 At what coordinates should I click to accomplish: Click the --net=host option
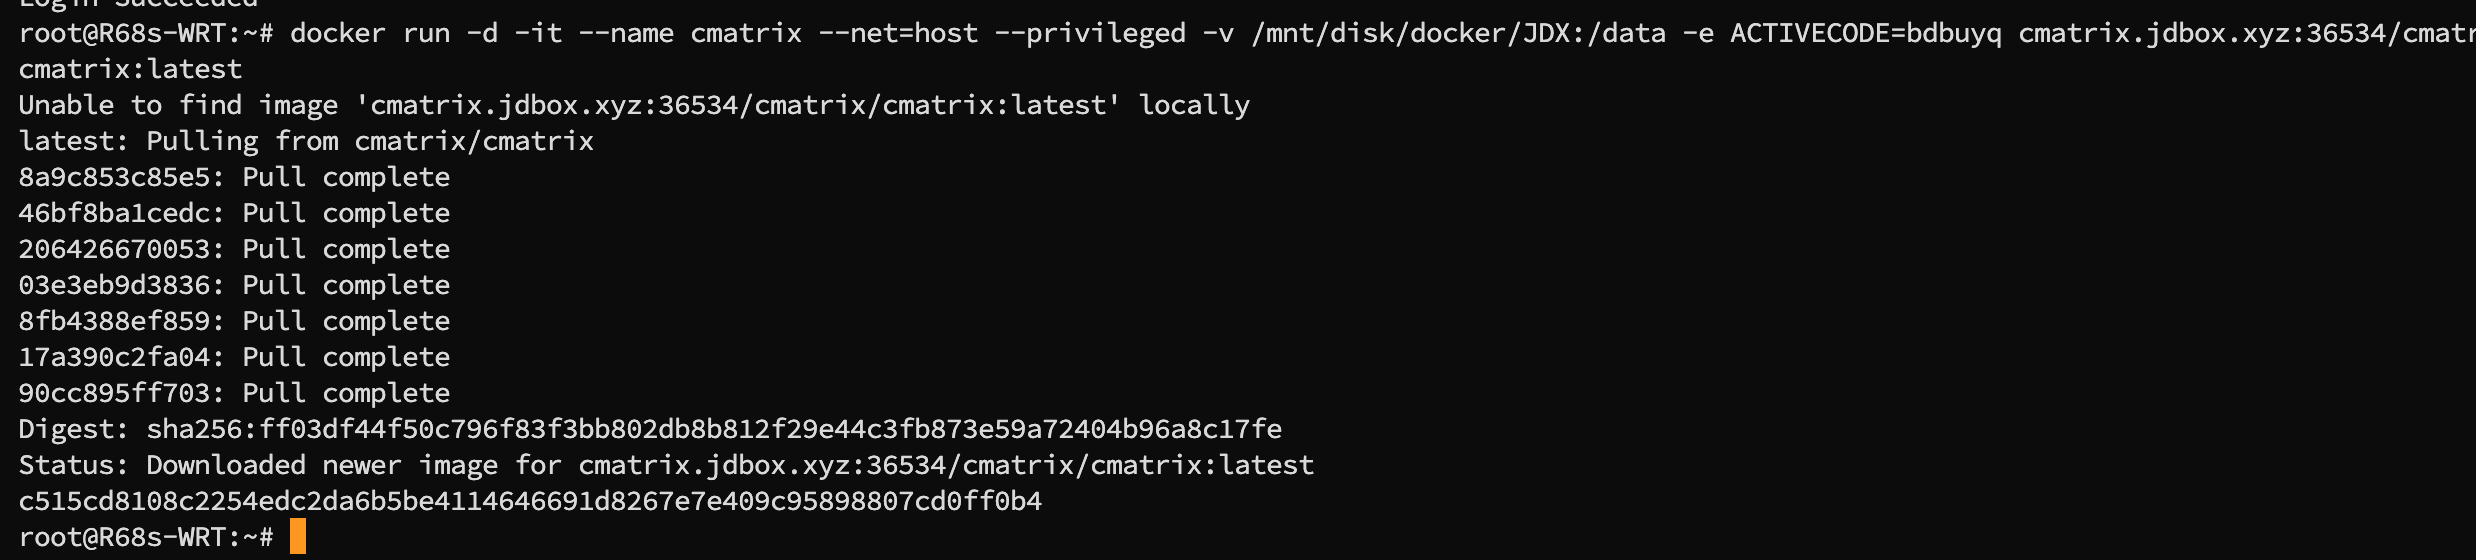pyautogui.click(x=898, y=33)
